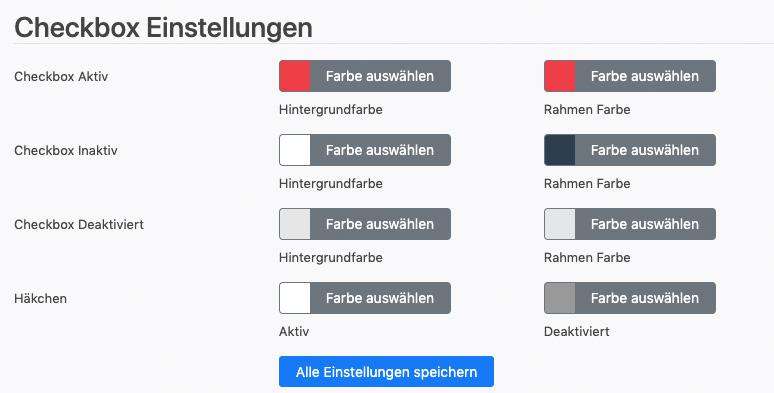774x393 pixels.
Task: Click red Checkbox Aktiv Hintergrundfarbe swatch
Action: 295,76
